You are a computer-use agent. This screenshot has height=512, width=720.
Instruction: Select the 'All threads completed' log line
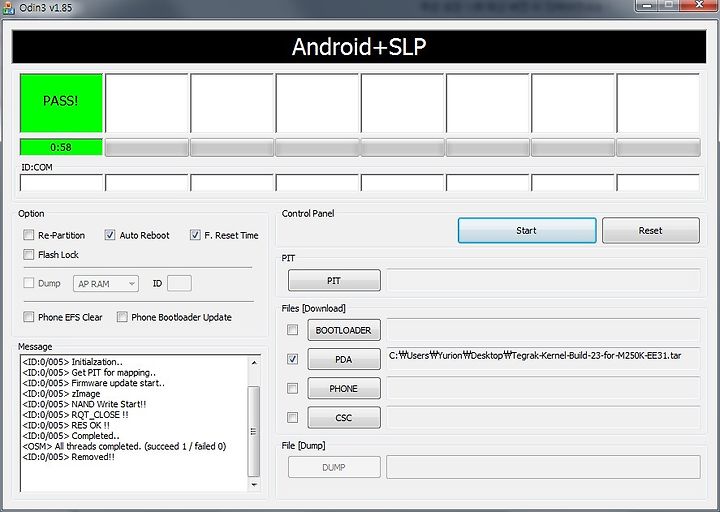tap(124, 446)
